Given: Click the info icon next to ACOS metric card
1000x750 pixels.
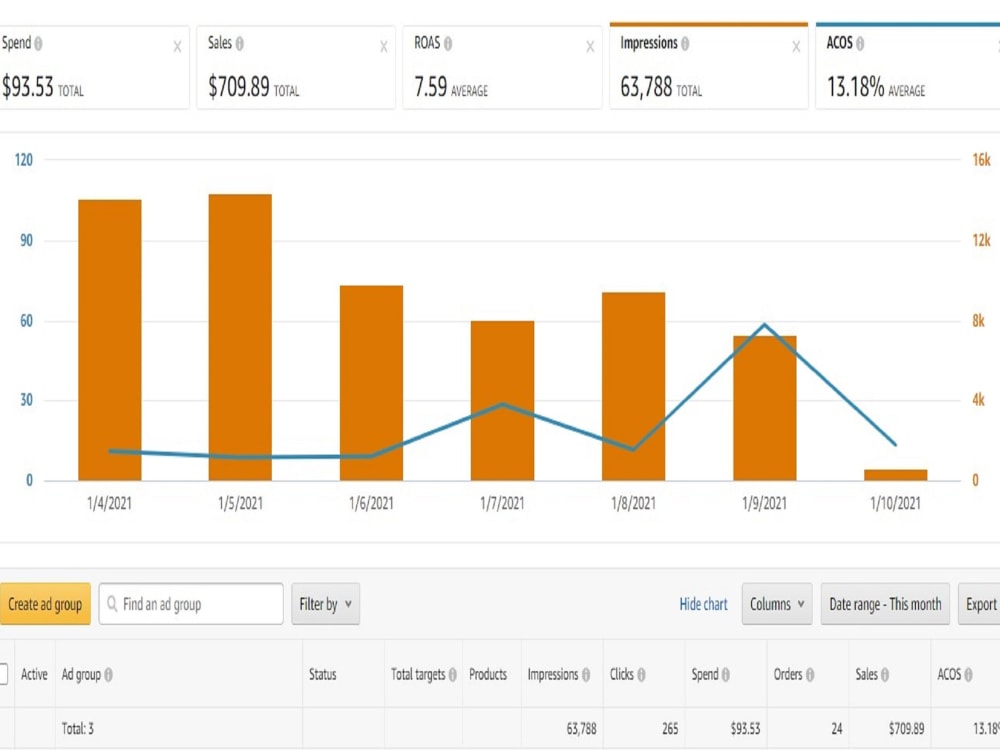Looking at the screenshot, I should [860, 43].
